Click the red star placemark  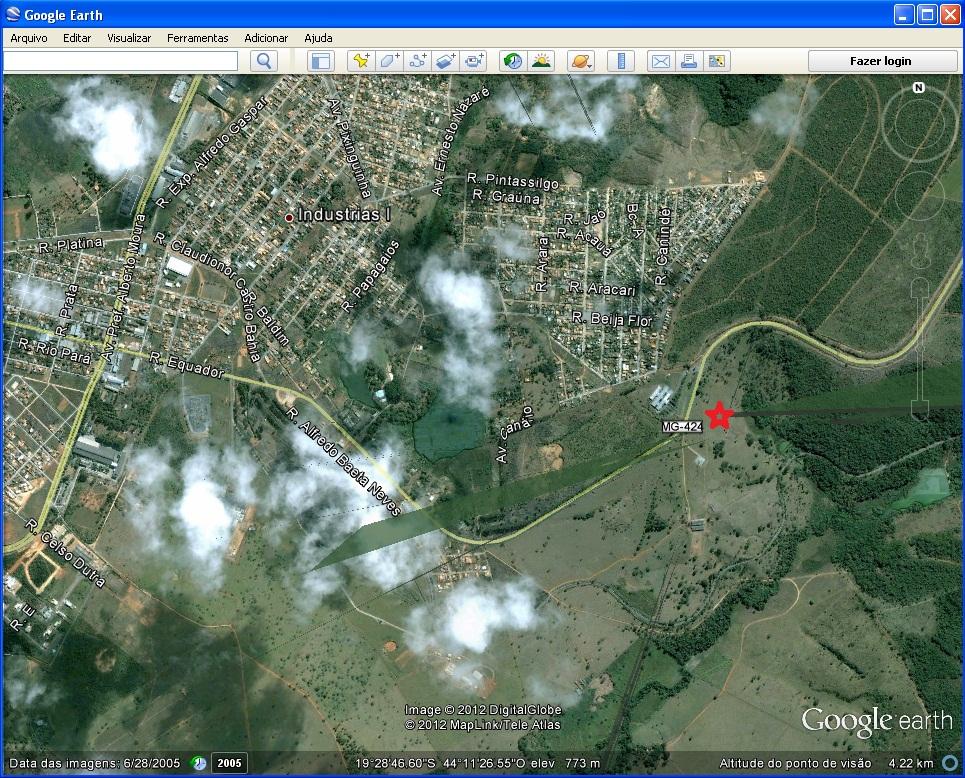click(x=718, y=415)
